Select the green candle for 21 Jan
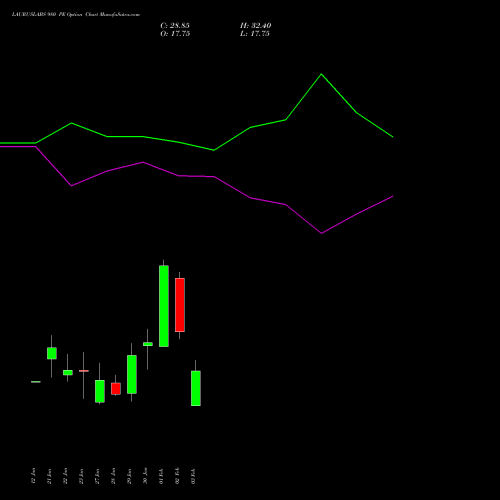 point(52,353)
